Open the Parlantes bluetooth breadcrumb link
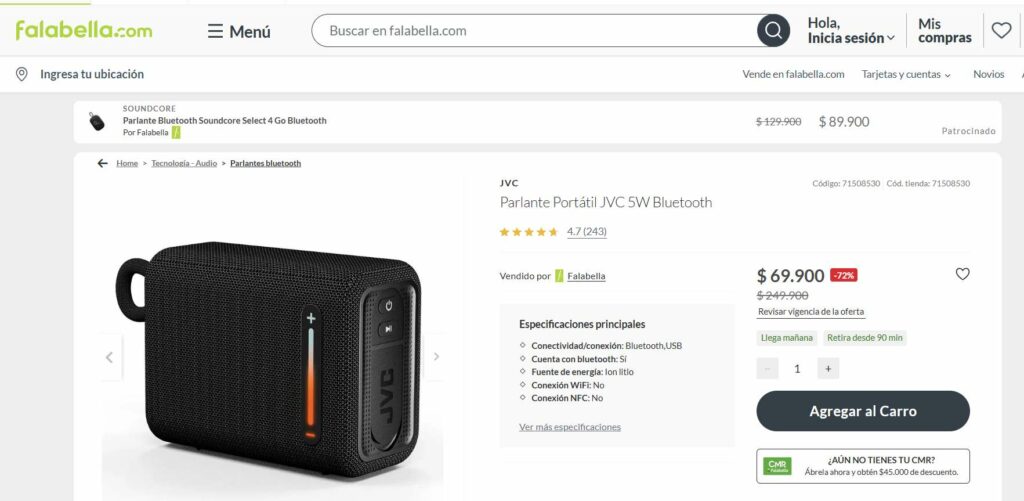This screenshot has width=1024, height=501. coord(265,163)
